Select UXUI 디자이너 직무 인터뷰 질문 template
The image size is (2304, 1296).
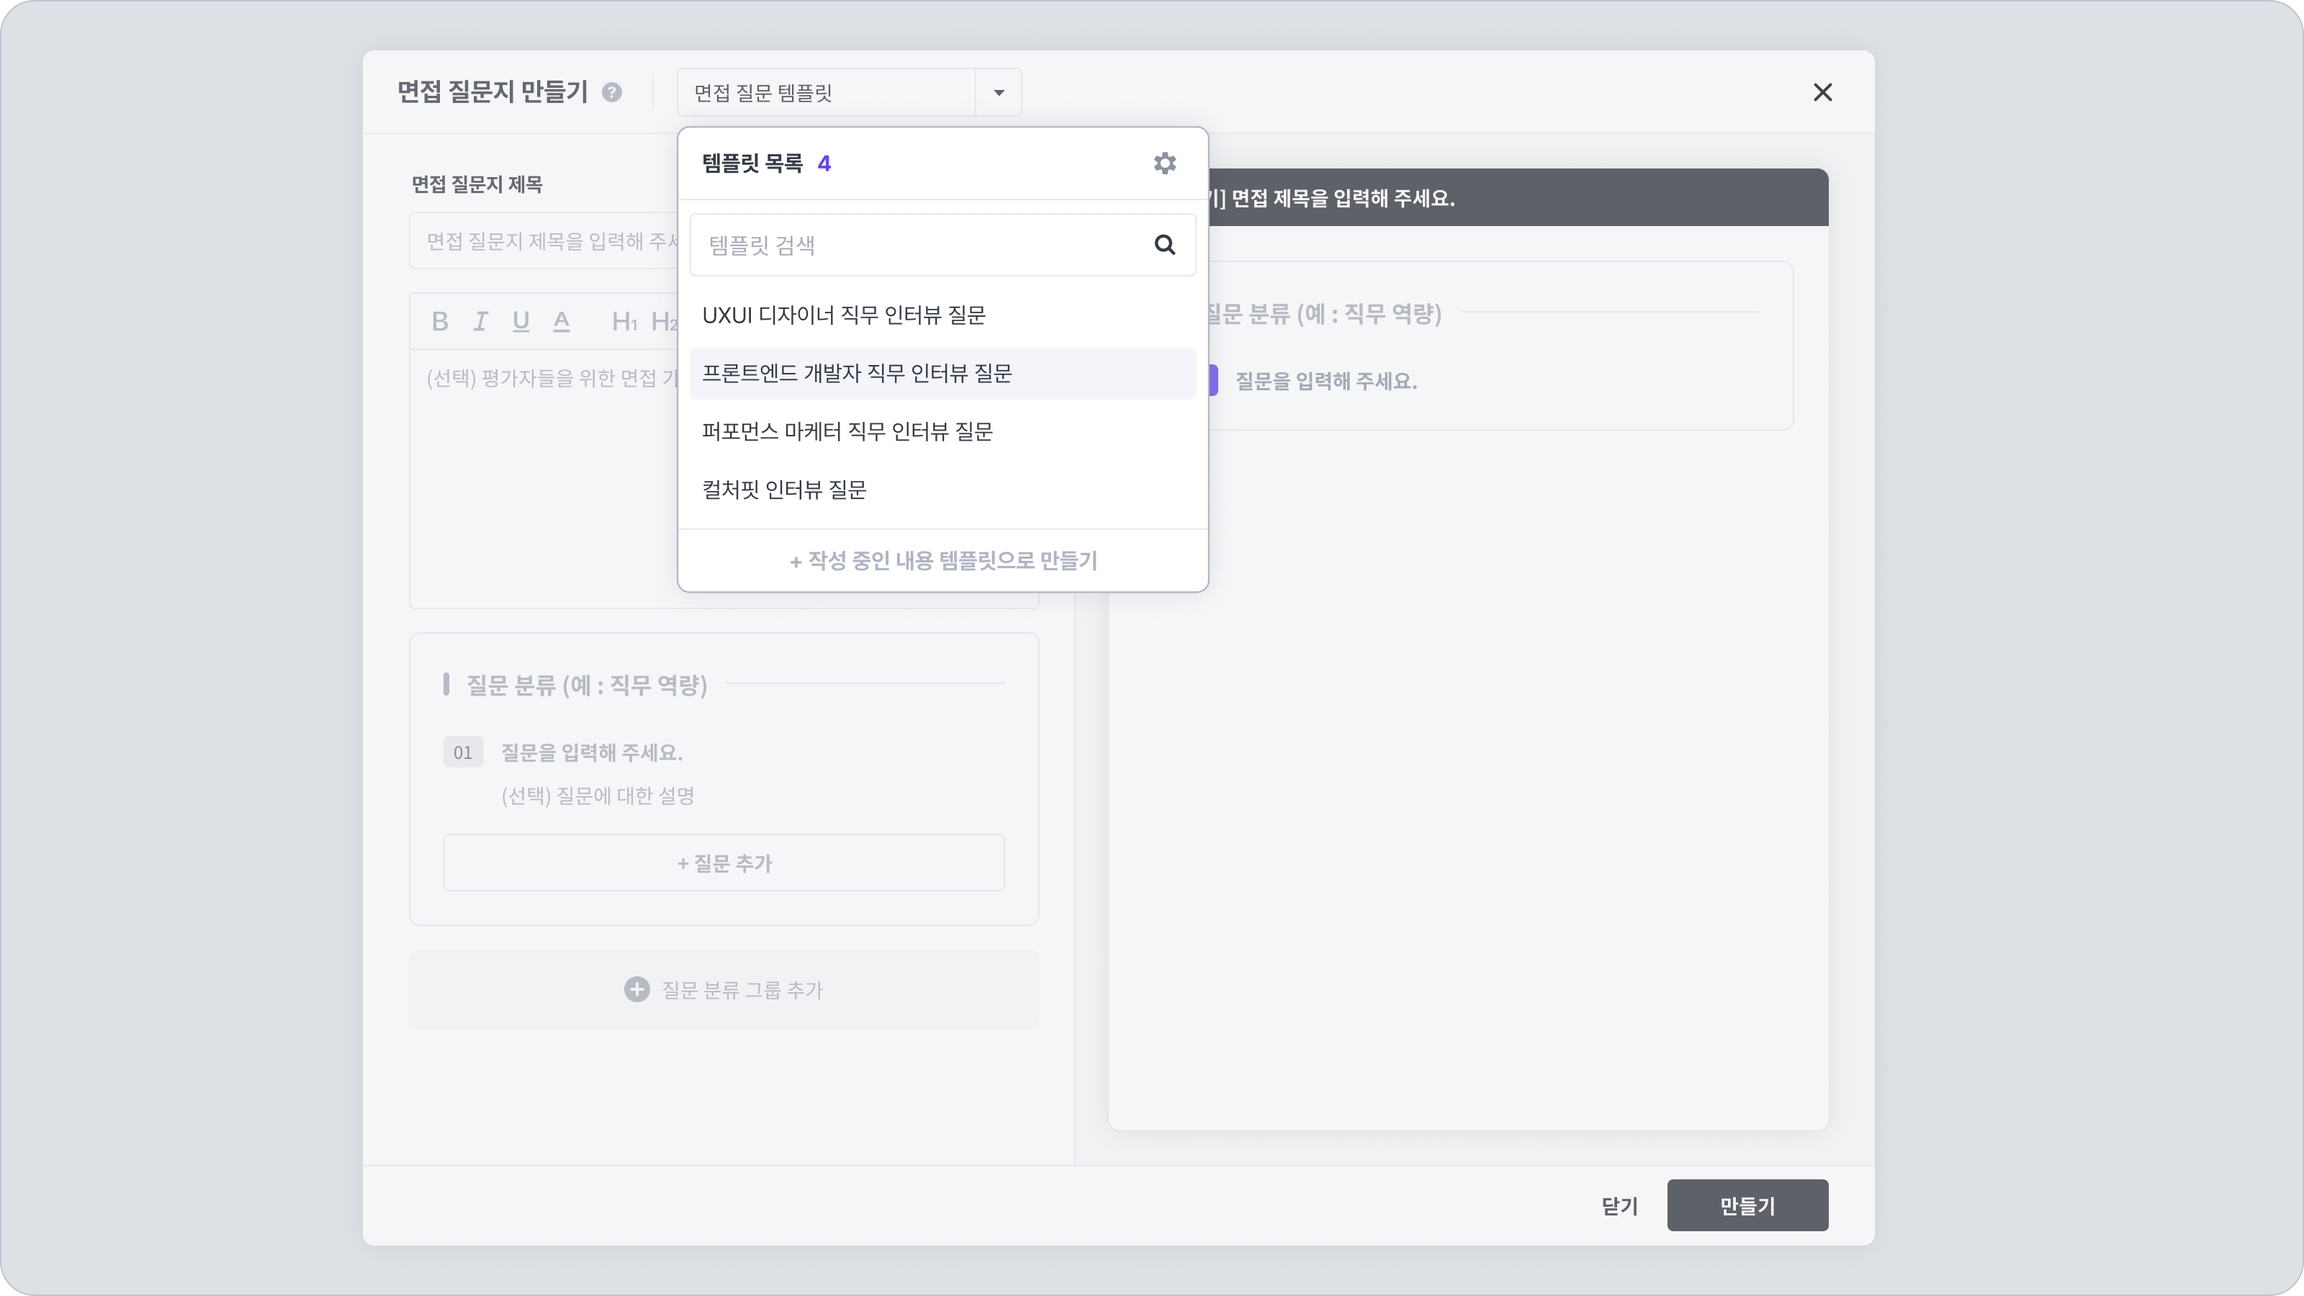(x=843, y=315)
